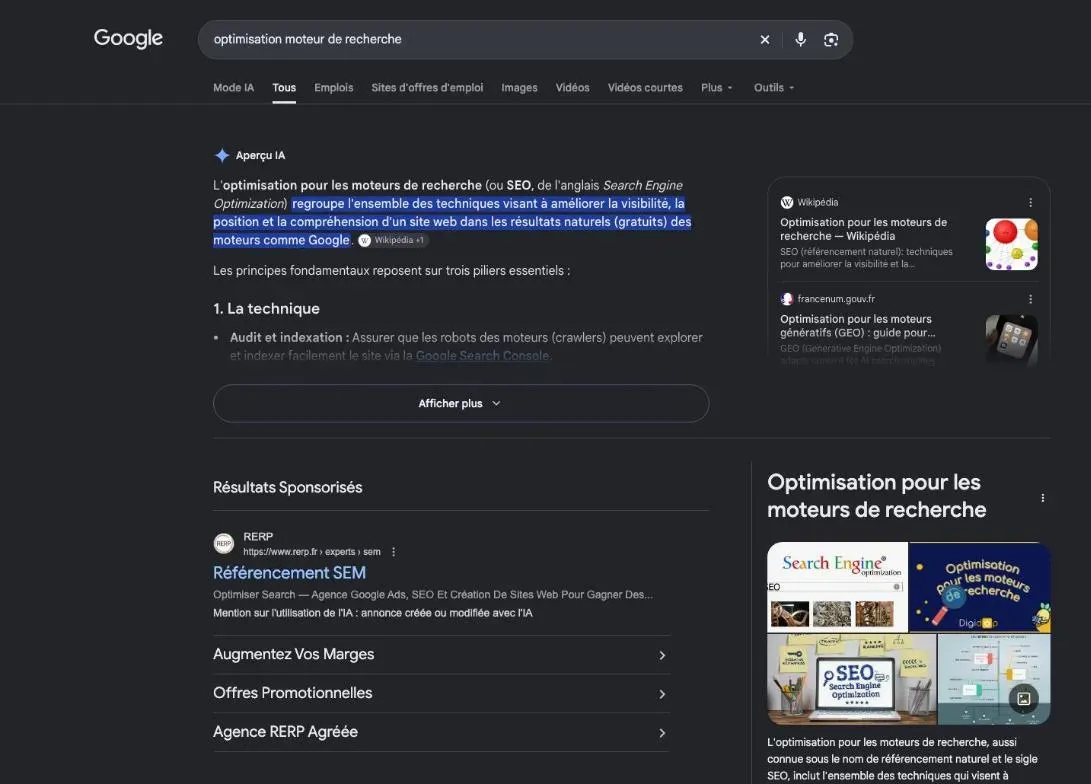Screen dimensions: 1091x784
Task: Click the Aperçu IA sparkle icon
Action: pyautogui.click(x=222, y=155)
